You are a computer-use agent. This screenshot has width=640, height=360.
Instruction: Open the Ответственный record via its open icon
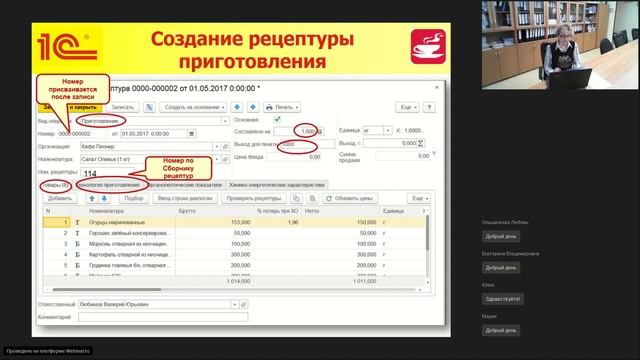coord(244,304)
